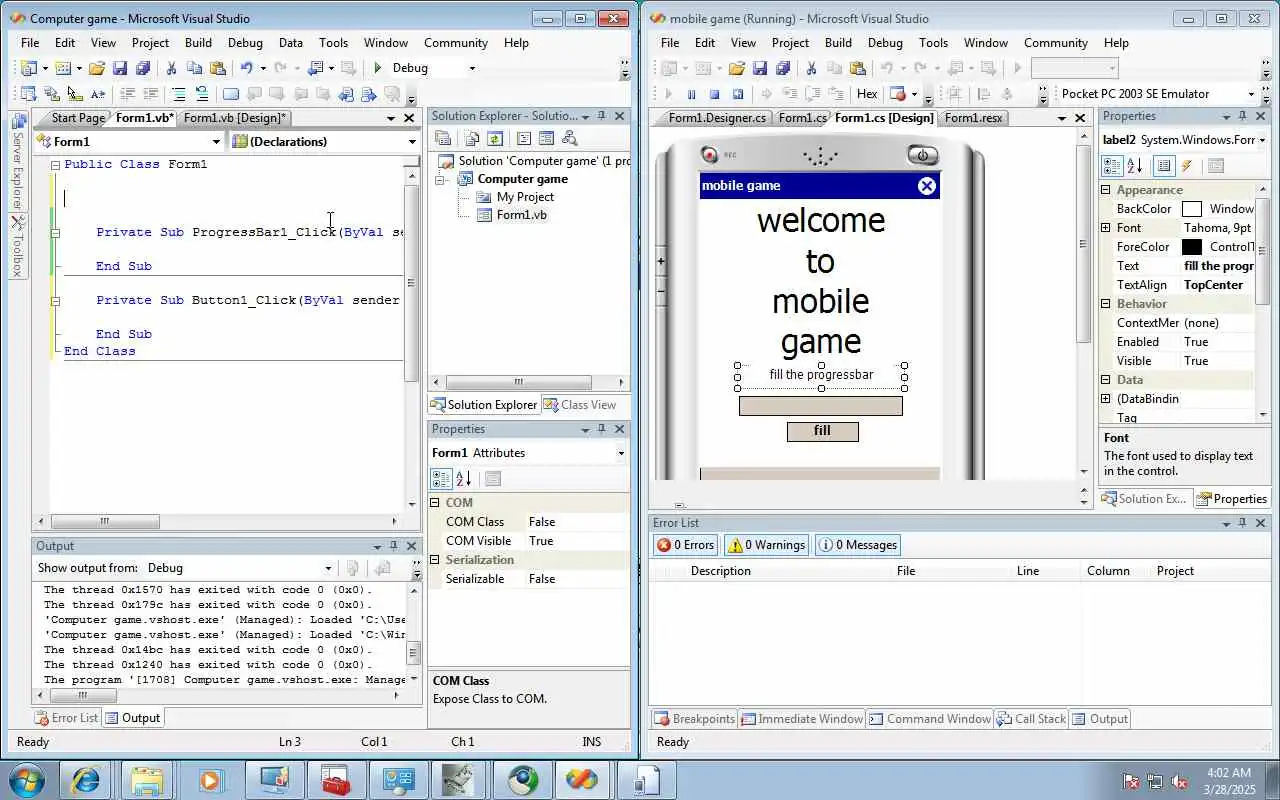Toggle Hex display in debug toolbar

pos(867,94)
